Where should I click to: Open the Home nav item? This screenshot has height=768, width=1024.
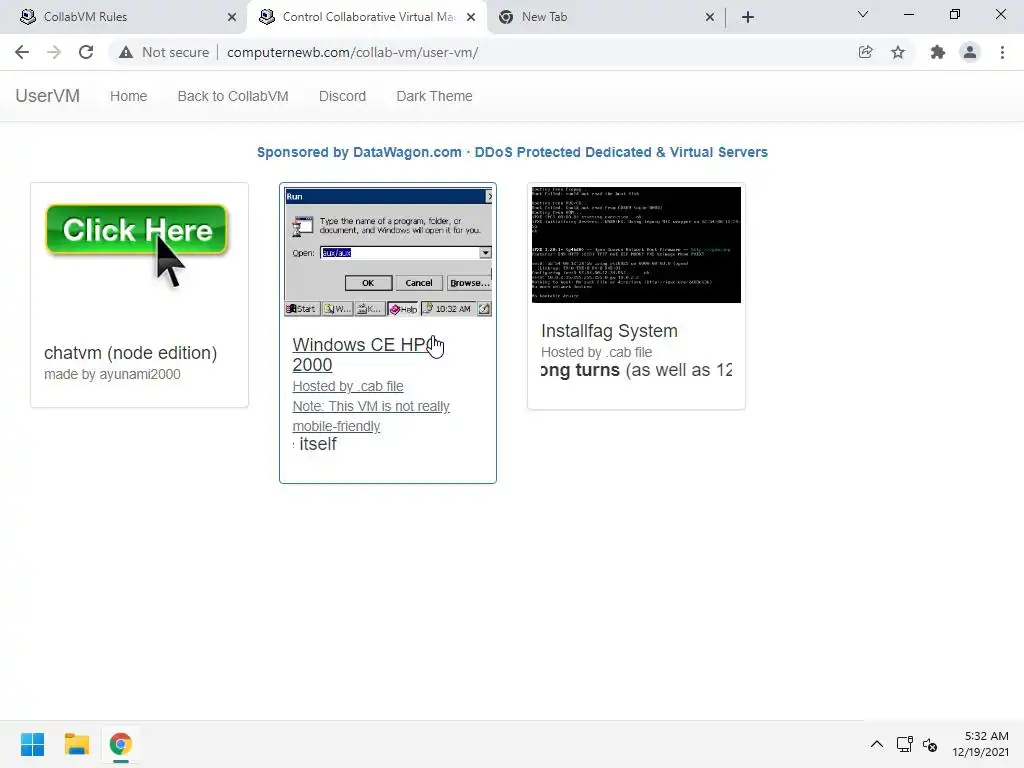129,96
